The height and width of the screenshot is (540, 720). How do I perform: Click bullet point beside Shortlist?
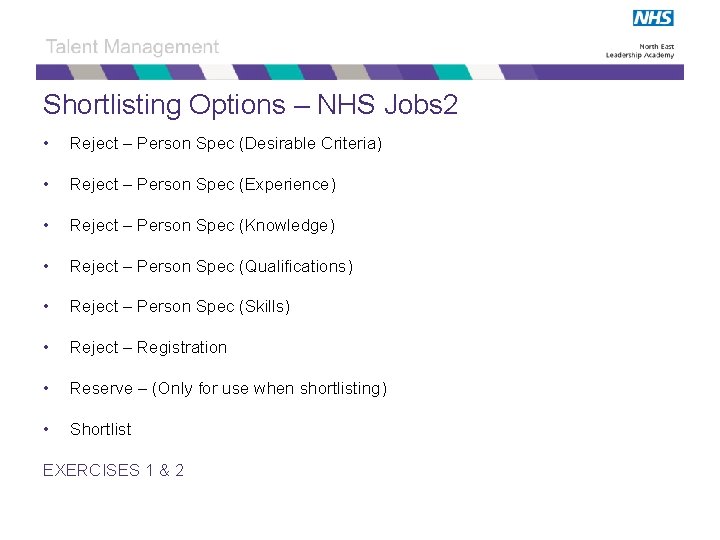46,429
